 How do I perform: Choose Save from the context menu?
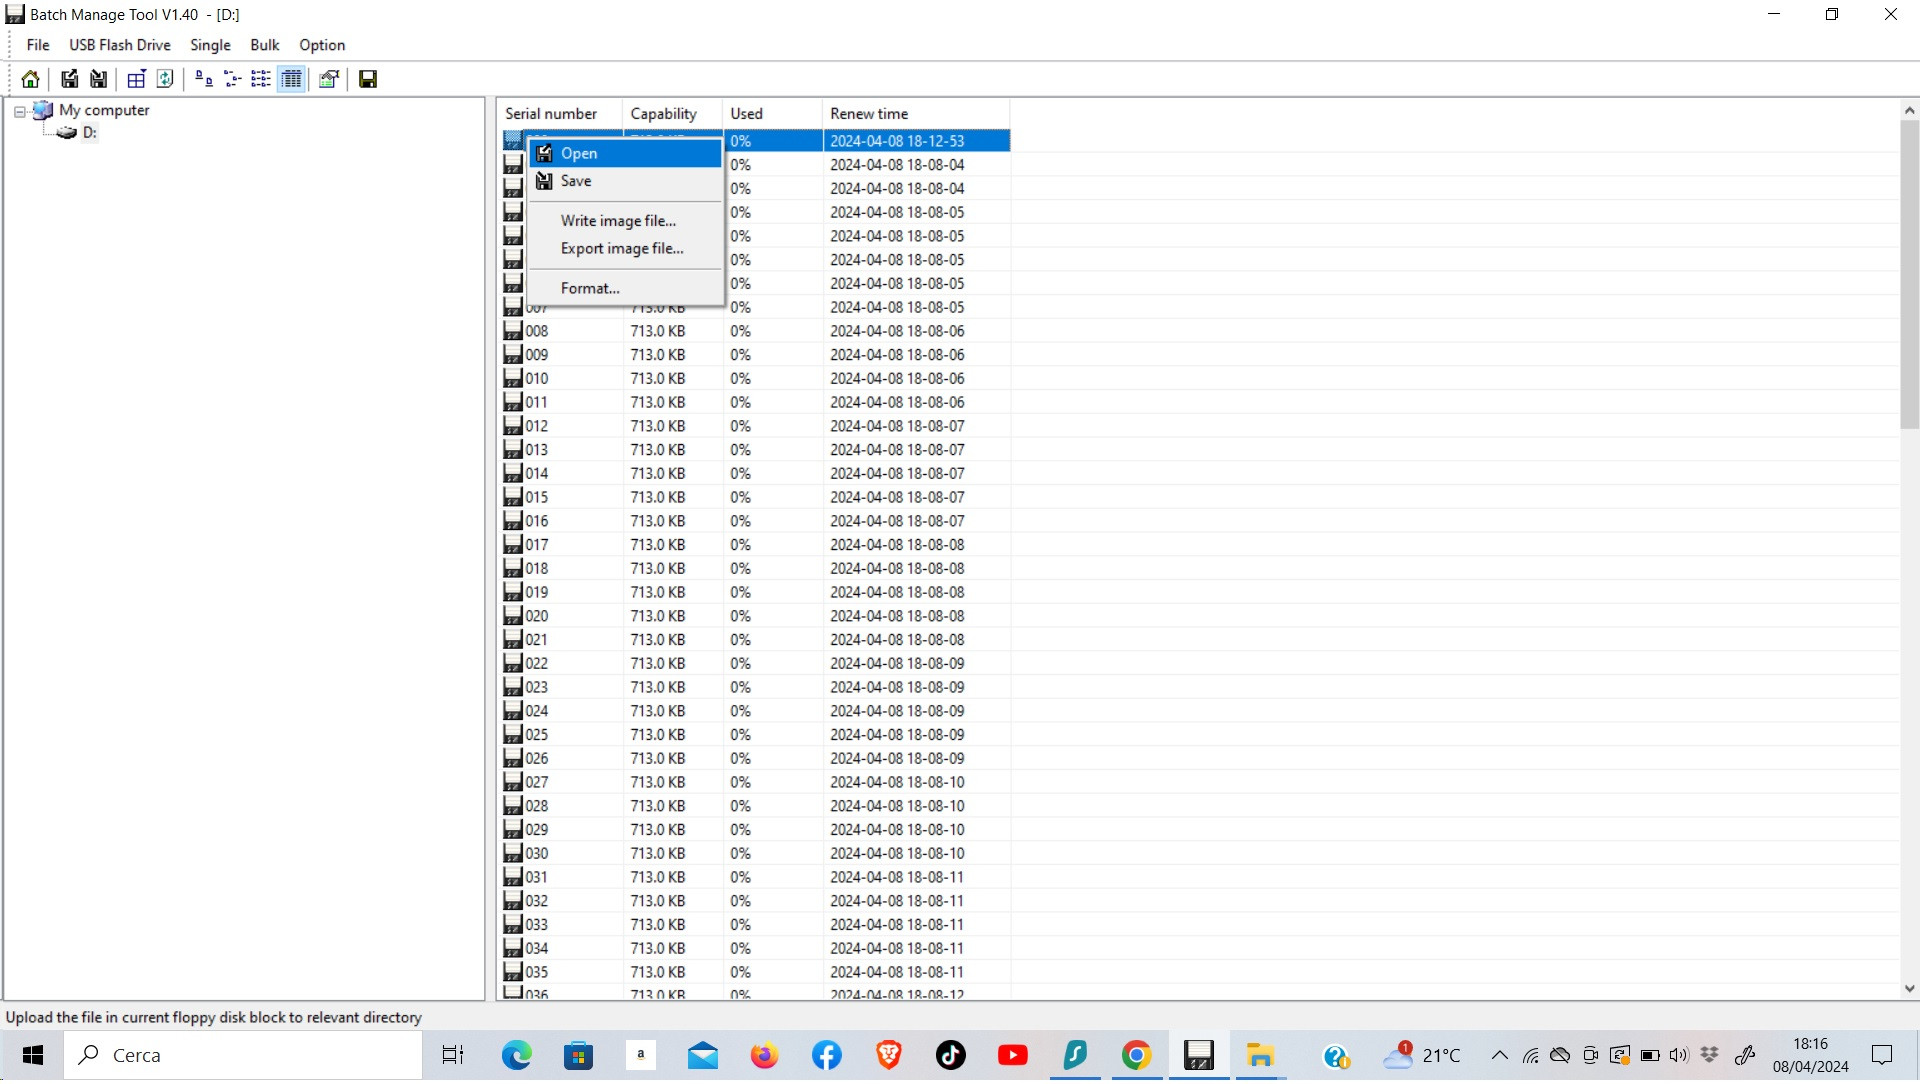pyautogui.click(x=576, y=181)
